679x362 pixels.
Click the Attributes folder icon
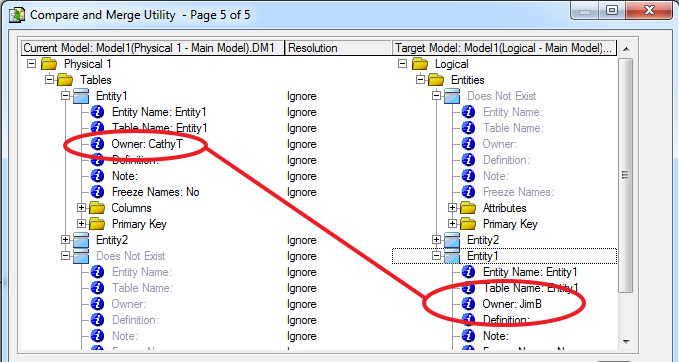coord(468,208)
